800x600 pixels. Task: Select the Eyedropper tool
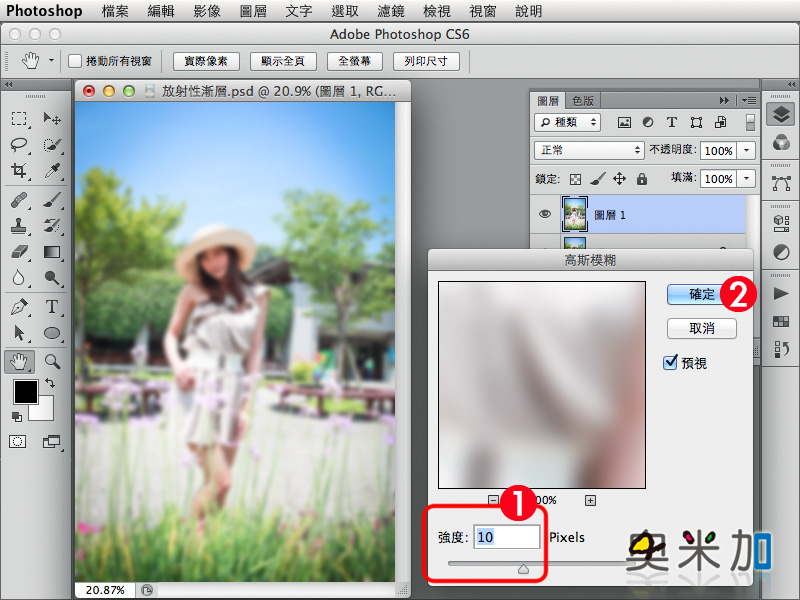52,170
